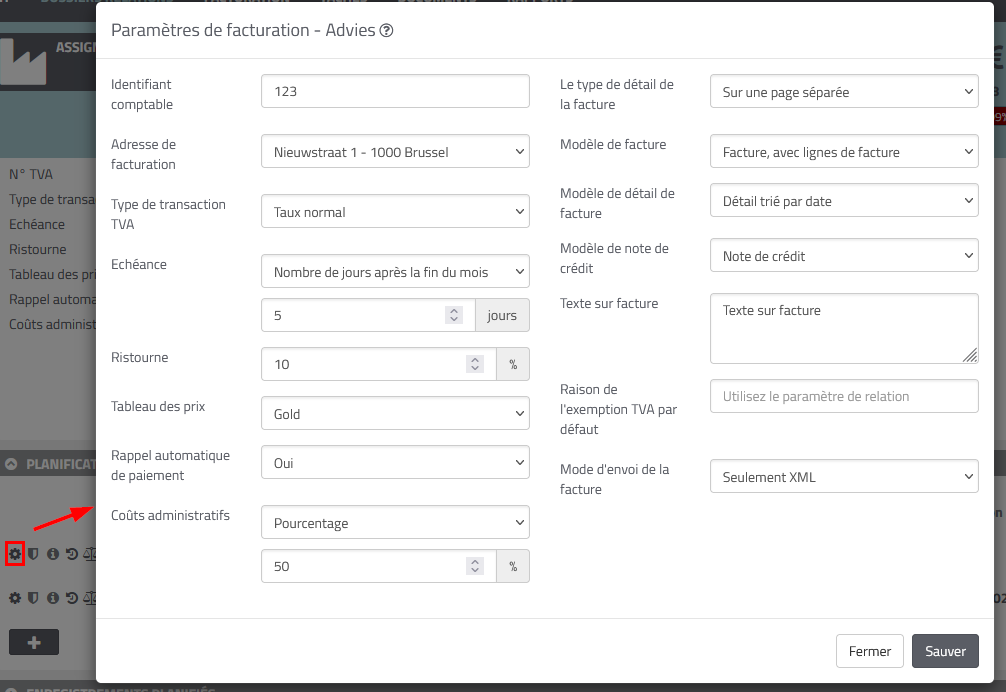The width and height of the screenshot is (1006, 692).
Task: Open the type de détail de facture dropdown
Action: point(844,91)
